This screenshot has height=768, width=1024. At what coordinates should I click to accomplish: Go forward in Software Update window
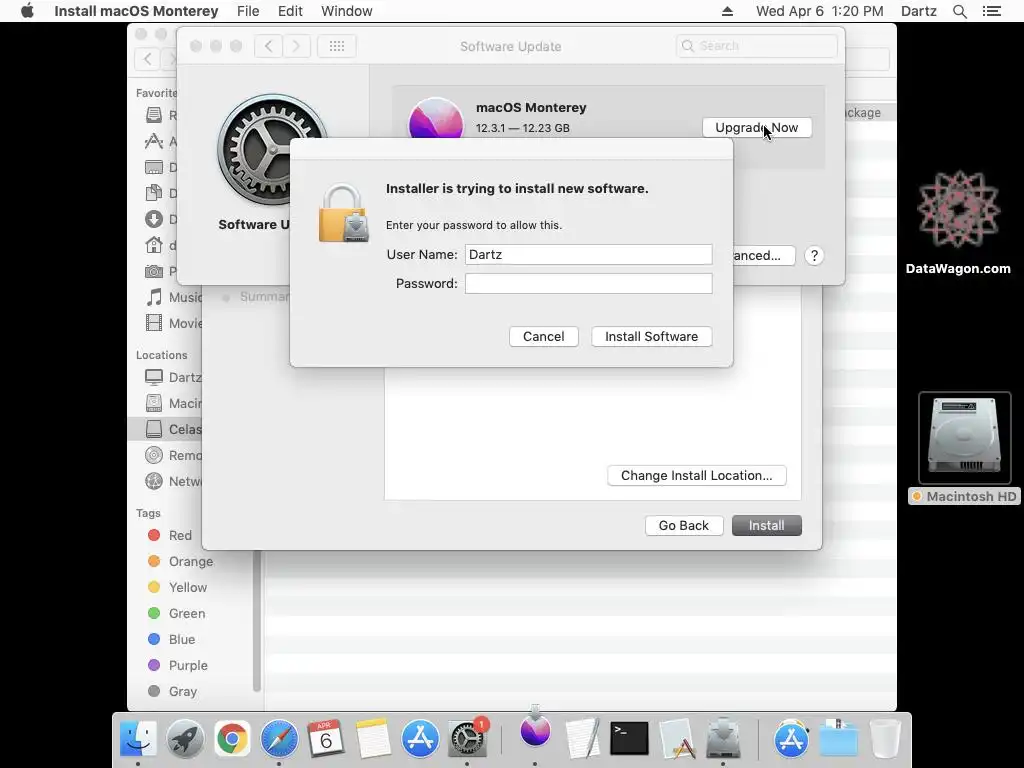[296, 46]
